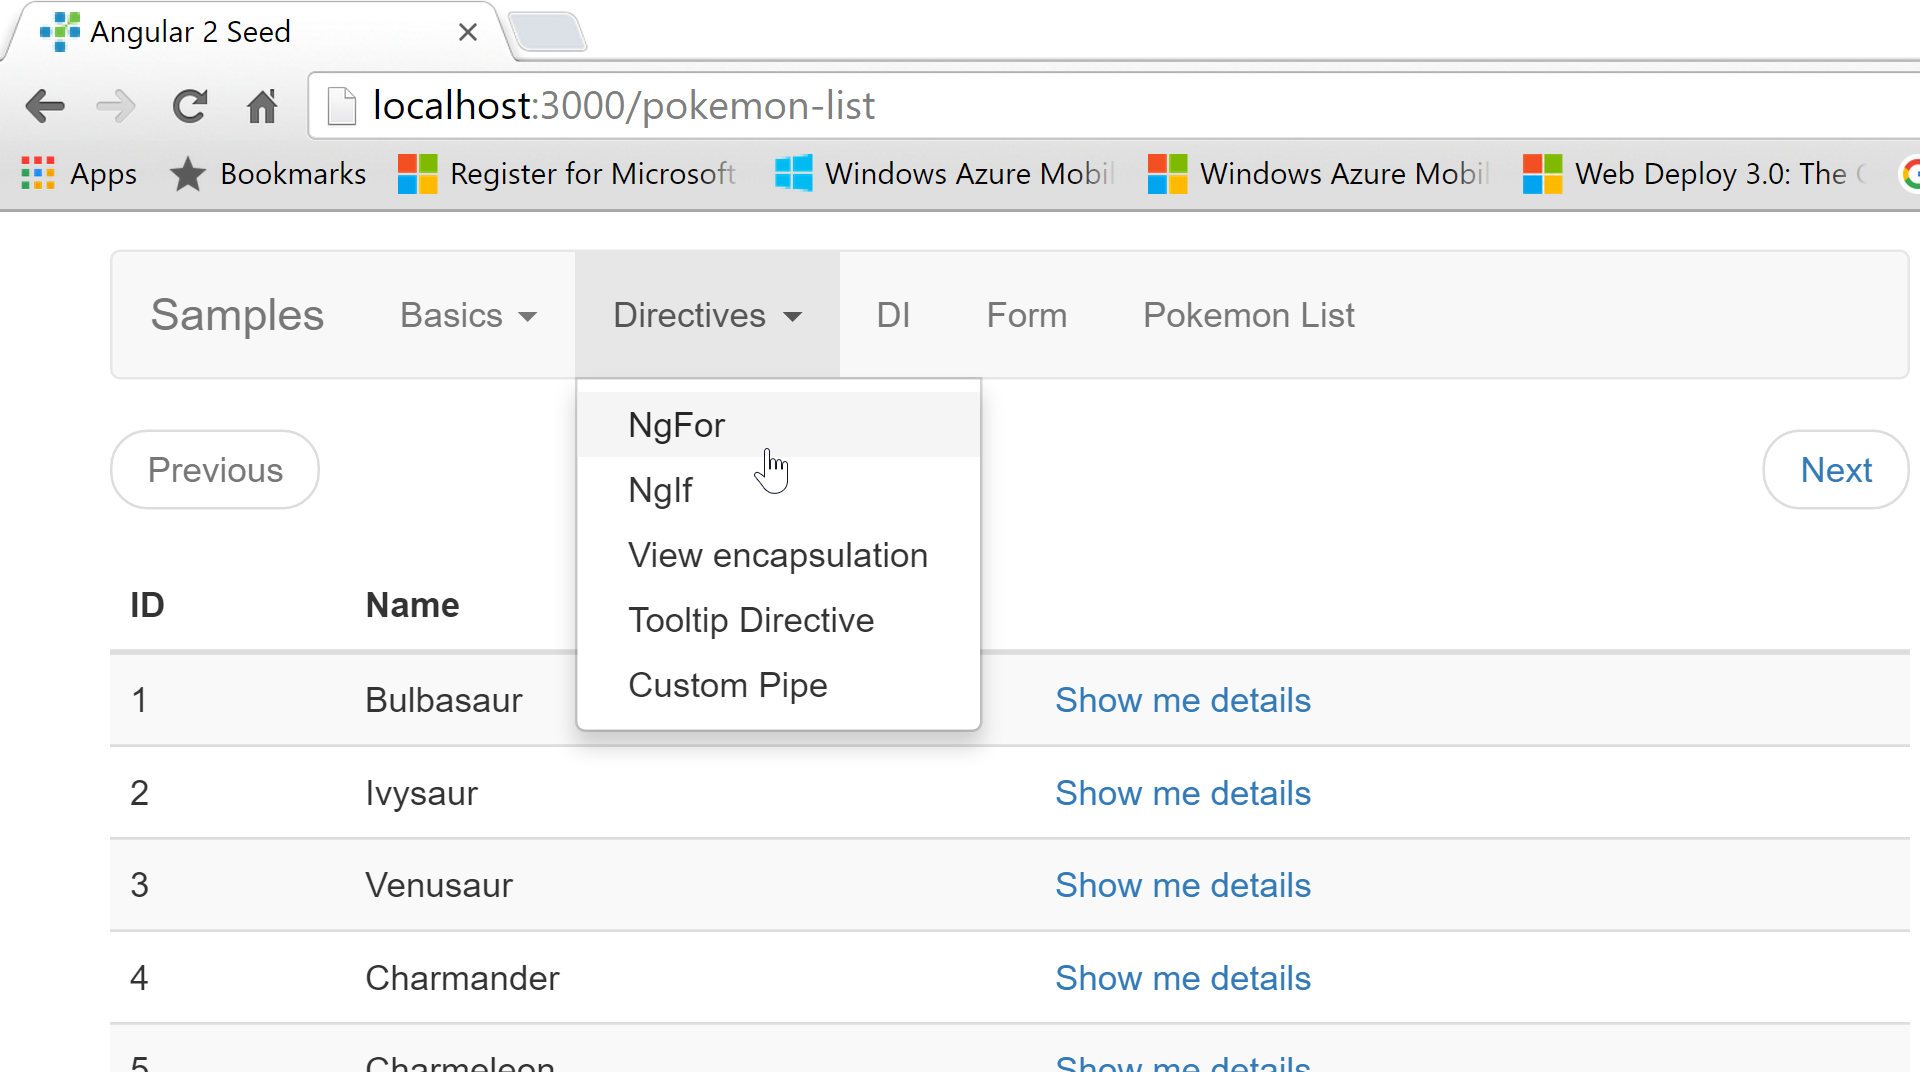Go to Pokemon List nav item
This screenshot has height=1072, width=1920.
tap(1249, 315)
